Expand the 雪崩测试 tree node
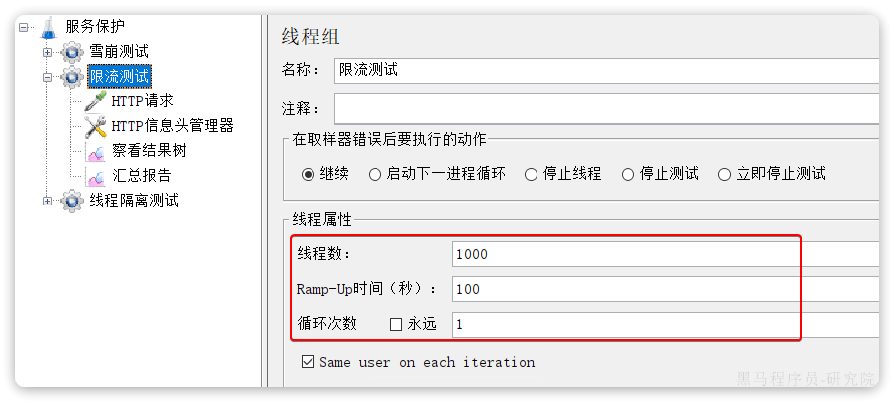 pos(47,52)
